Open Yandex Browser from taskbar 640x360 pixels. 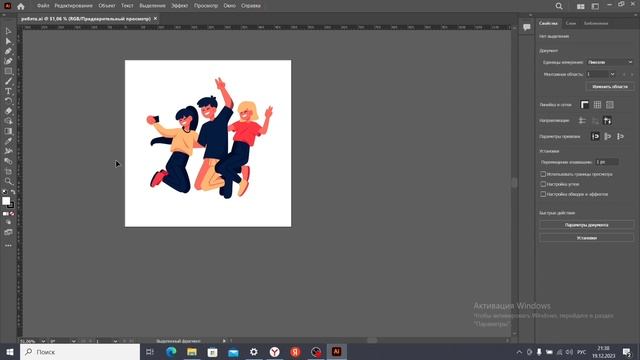click(x=275, y=352)
